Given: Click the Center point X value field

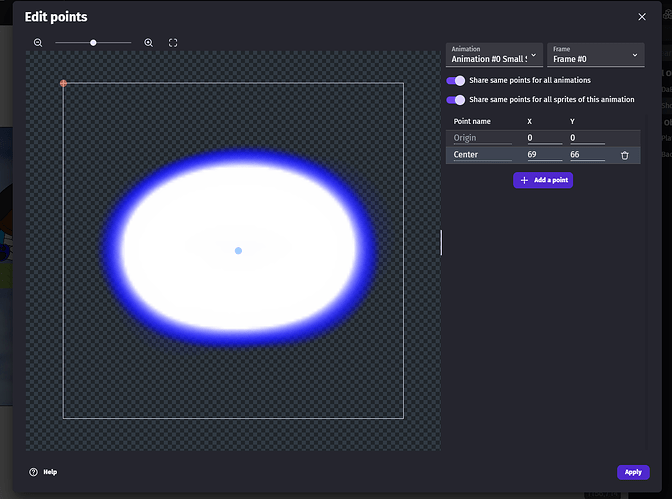Looking at the screenshot, I should pyautogui.click(x=544, y=155).
